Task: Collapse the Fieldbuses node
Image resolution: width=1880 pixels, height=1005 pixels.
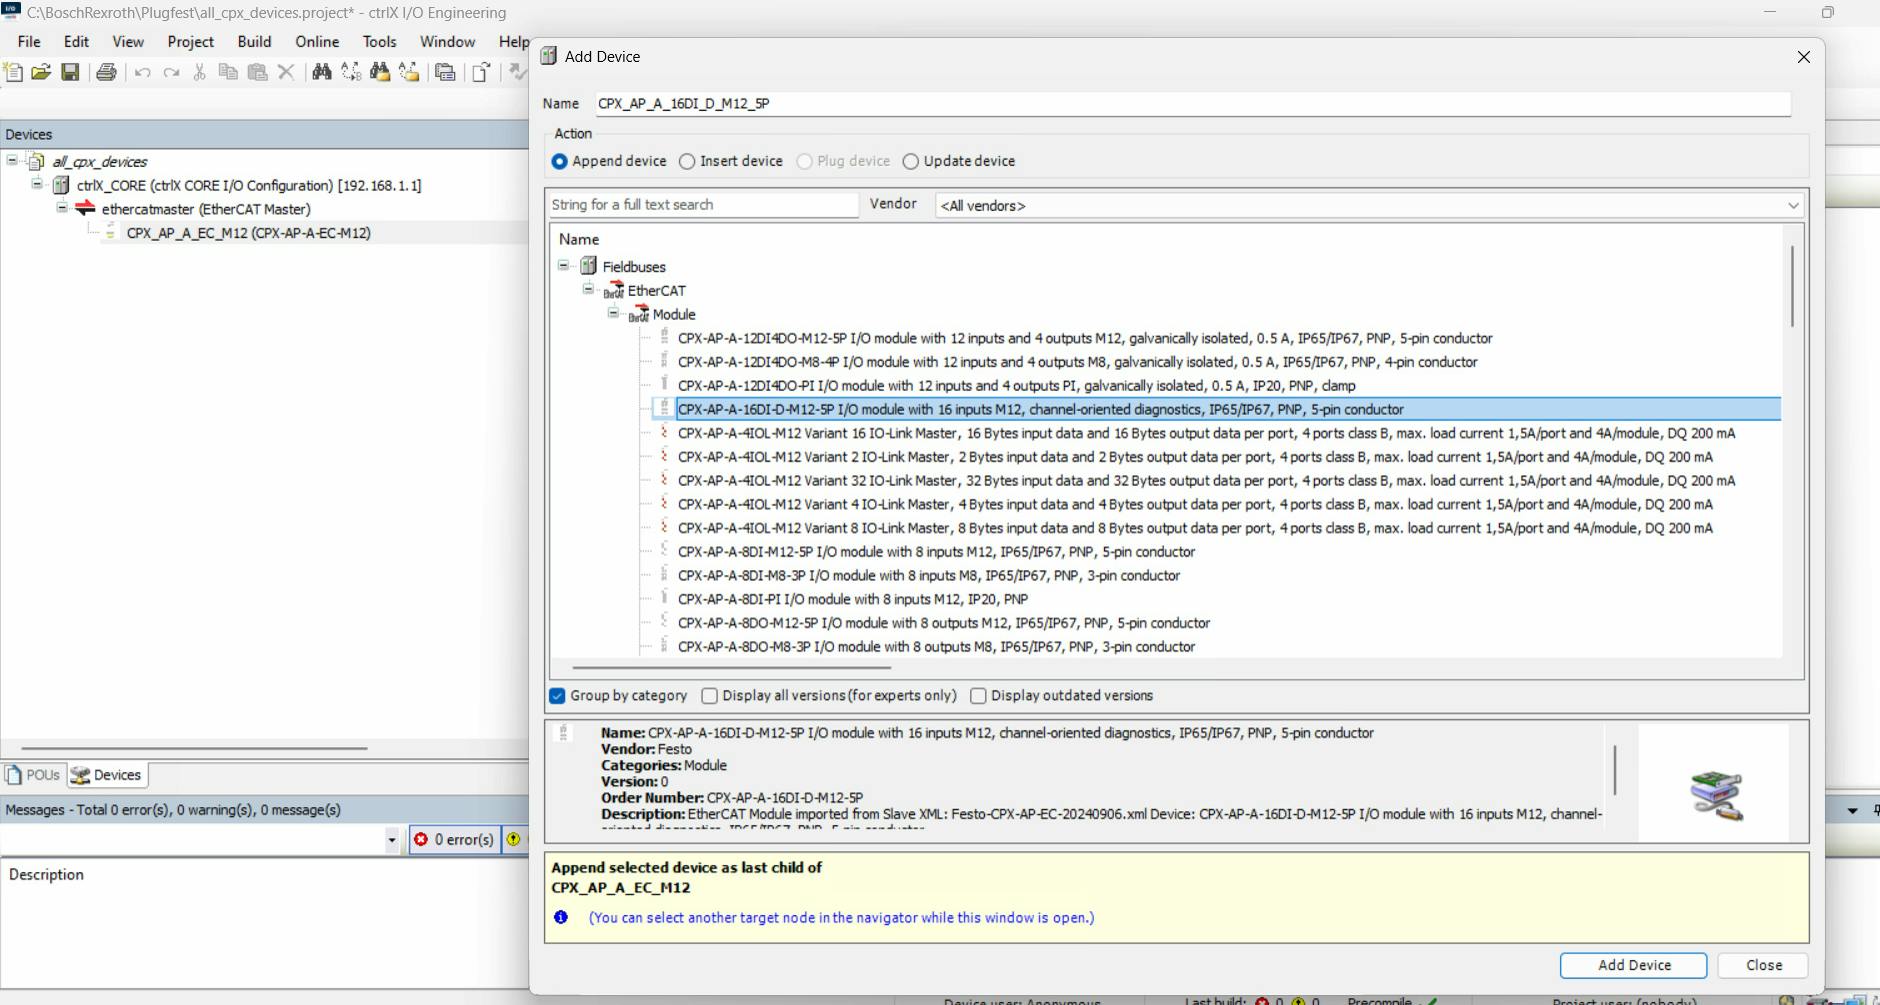Action: (x=563, y=265)
